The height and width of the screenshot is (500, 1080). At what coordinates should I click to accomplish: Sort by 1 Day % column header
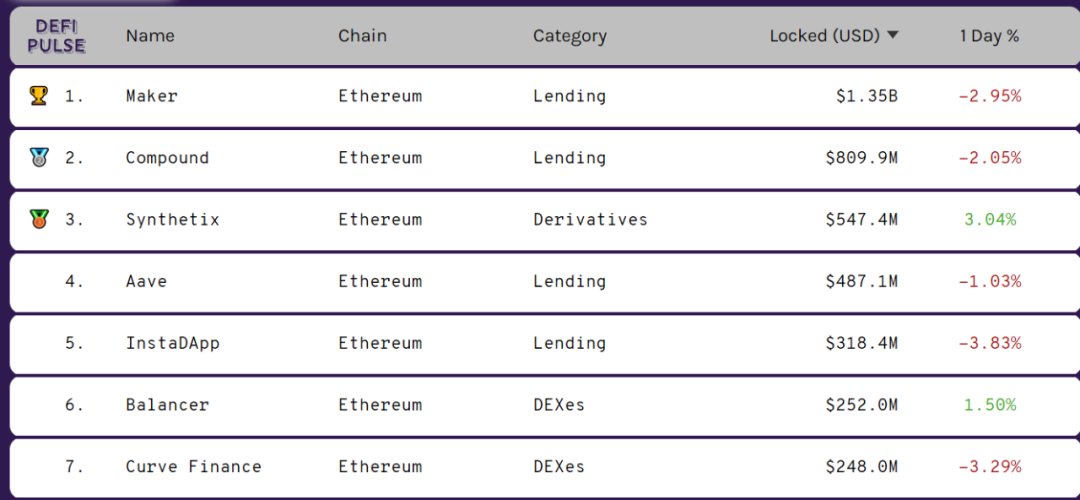click(x=989, y=36)
